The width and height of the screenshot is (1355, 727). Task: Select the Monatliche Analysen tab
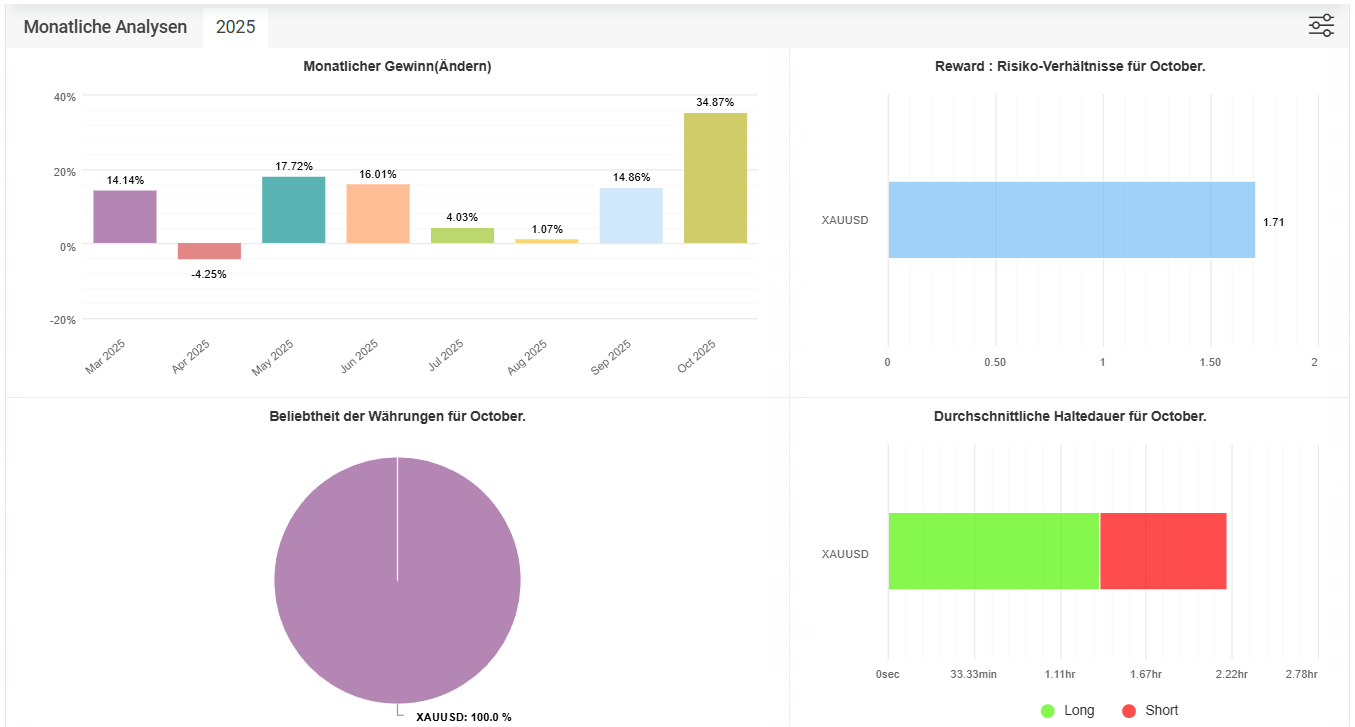(x=105, y=27)
